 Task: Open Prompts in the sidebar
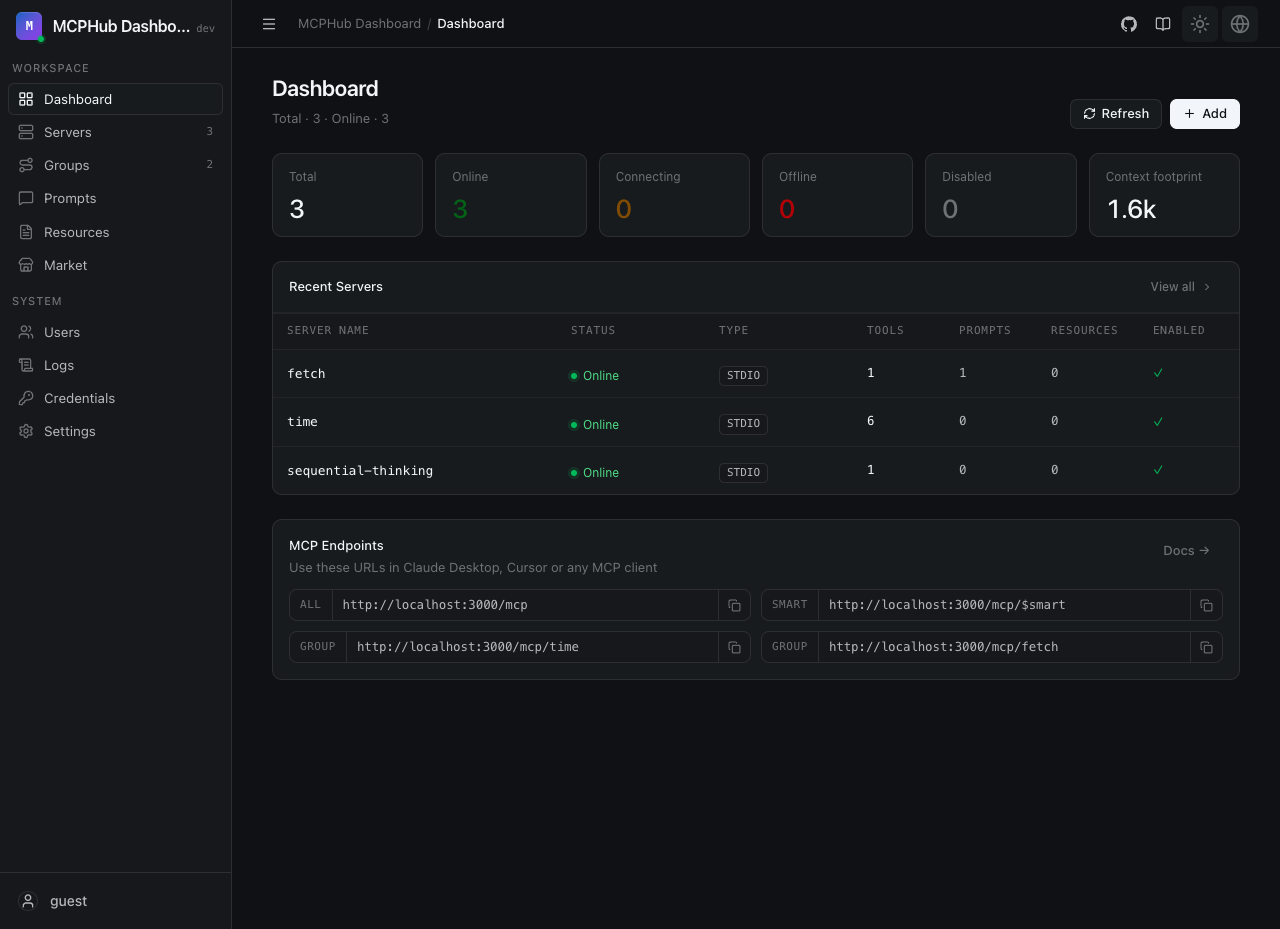[115, 198]
